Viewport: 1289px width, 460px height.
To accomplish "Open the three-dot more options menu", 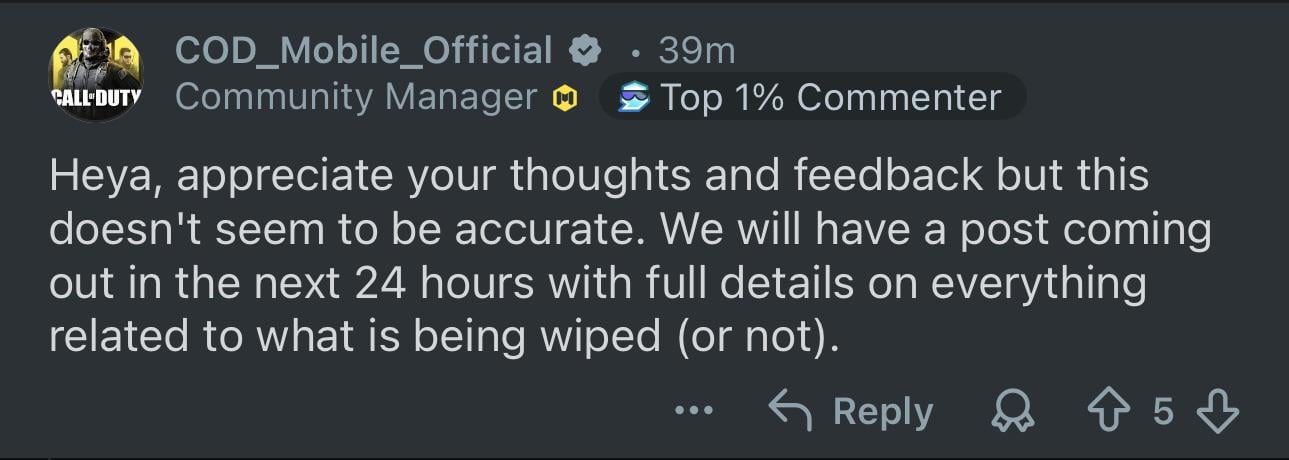I will click(x=694, y=410).
